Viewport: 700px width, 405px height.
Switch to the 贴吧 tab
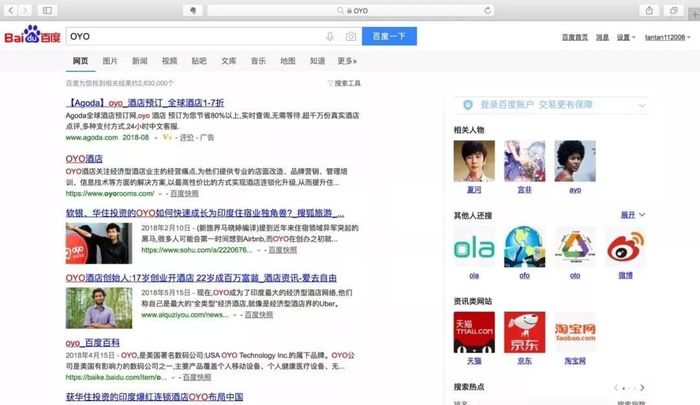click(x=199, y=61)
